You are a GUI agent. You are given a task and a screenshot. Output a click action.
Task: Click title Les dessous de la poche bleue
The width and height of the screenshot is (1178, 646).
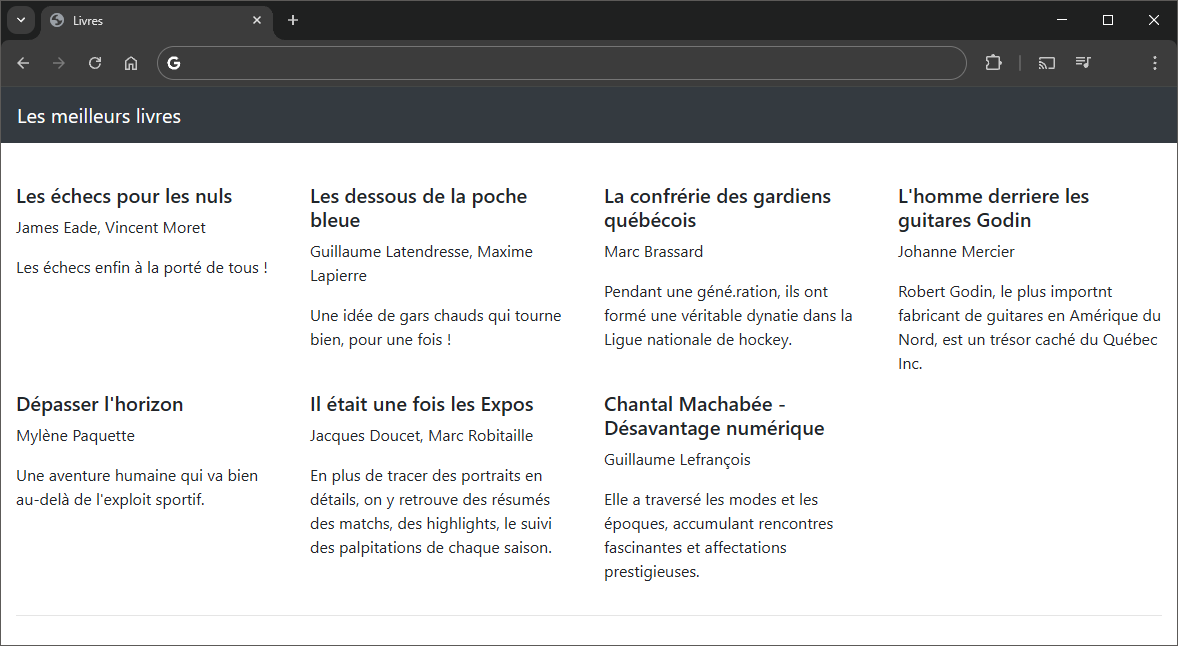418,208
